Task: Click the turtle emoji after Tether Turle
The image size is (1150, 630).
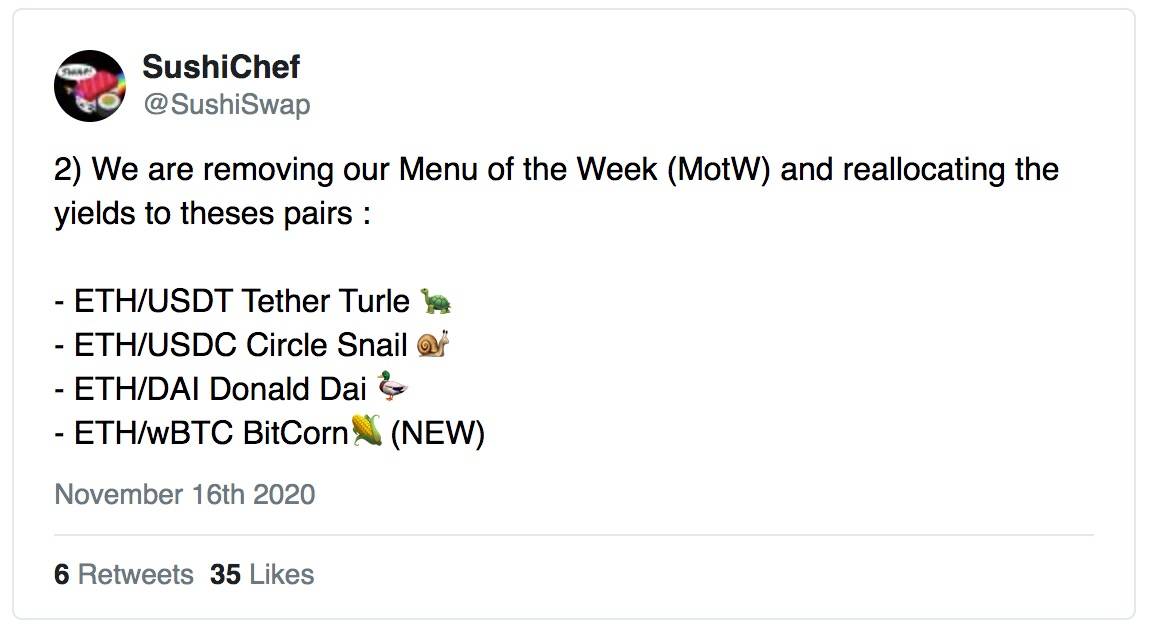Action: point(436,301)
